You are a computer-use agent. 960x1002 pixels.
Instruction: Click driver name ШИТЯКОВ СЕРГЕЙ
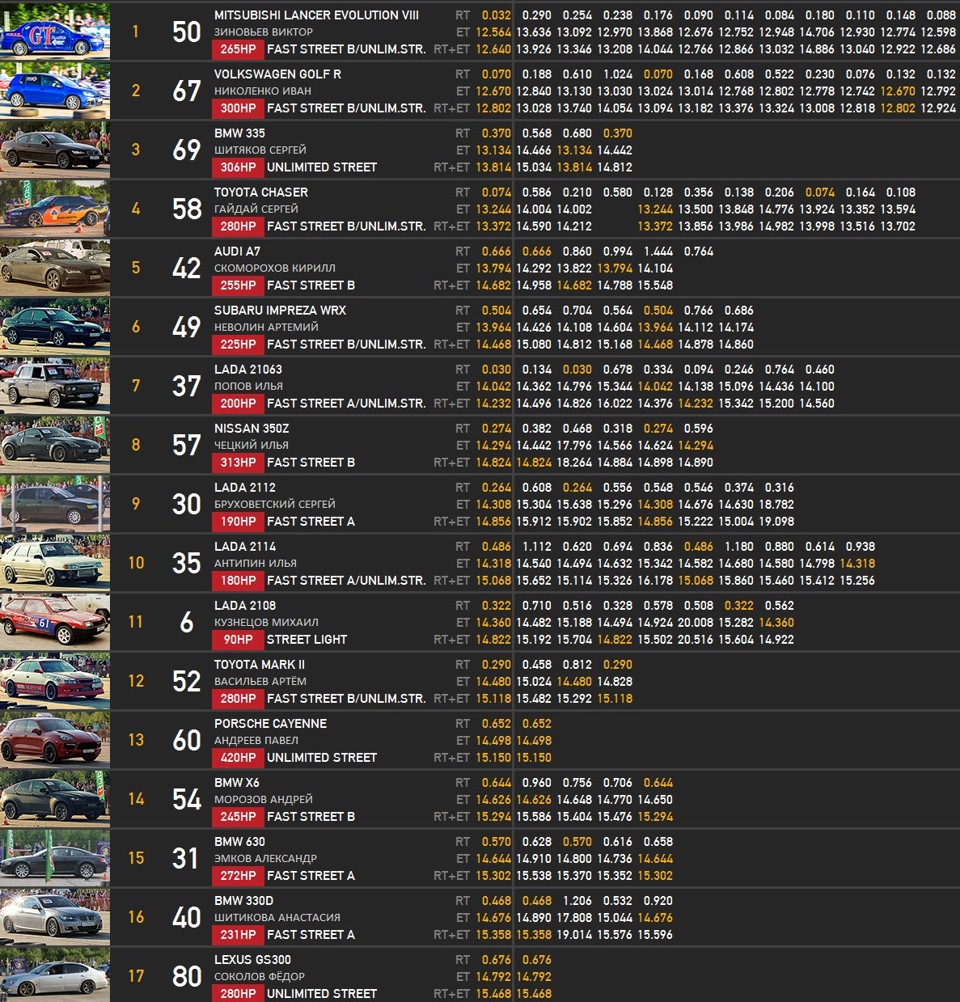tap(260, 150)
